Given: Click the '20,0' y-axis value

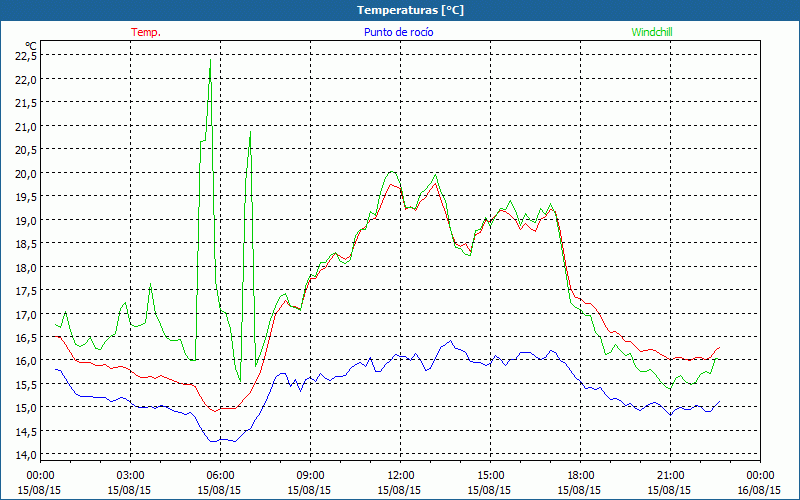Looking at the screenshot, I should tap(26, 173).
